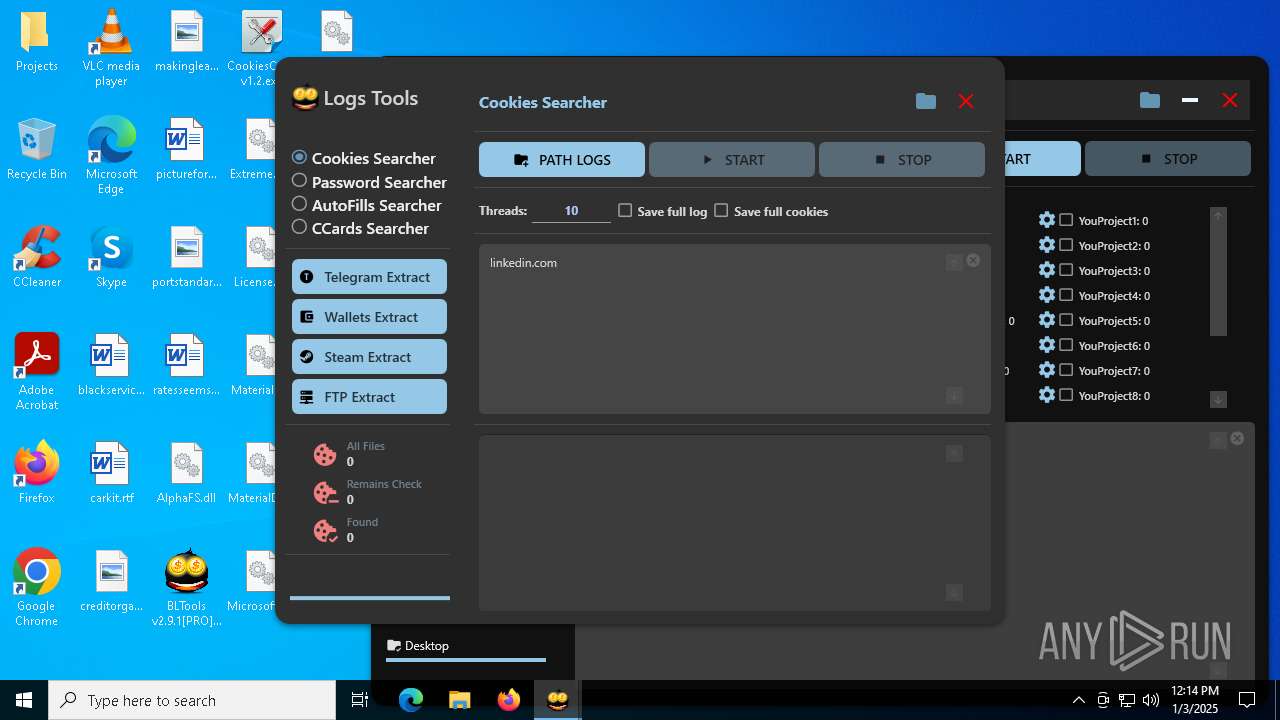Click the Found cookie icon

tap(325, 531)
